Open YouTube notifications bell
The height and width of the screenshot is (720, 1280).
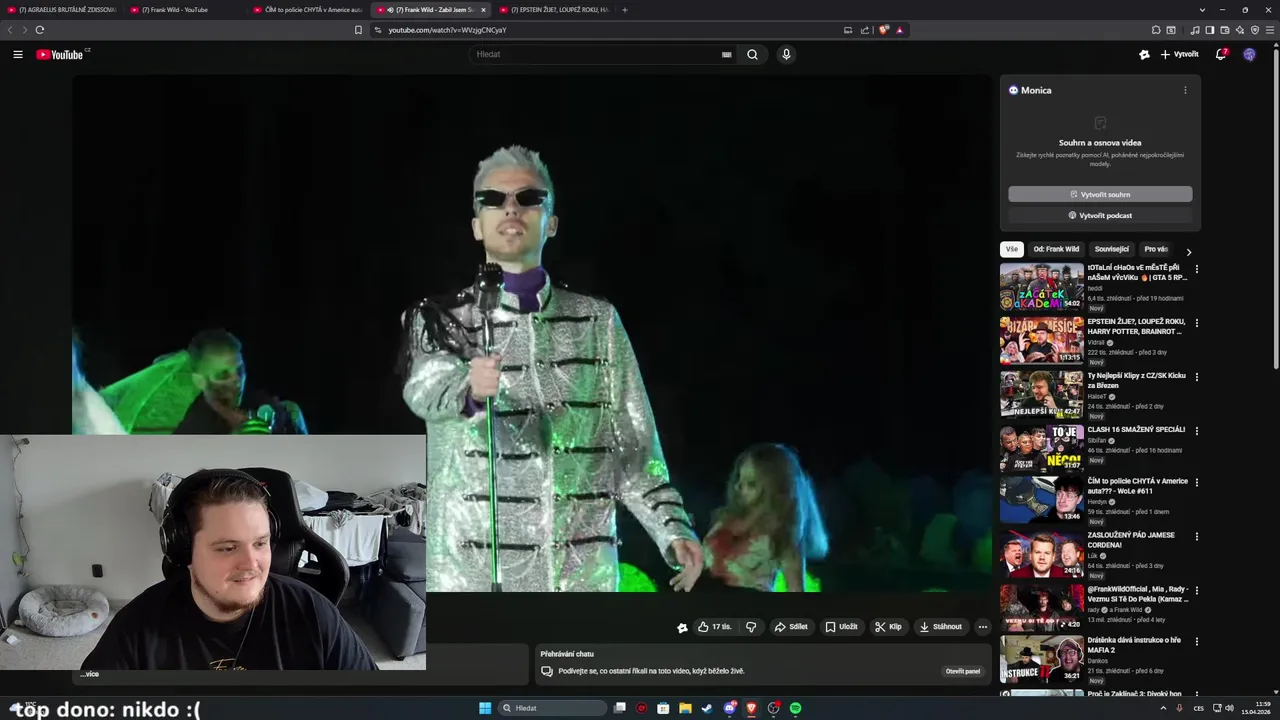pyautogui.click(x=1221, y=54)
